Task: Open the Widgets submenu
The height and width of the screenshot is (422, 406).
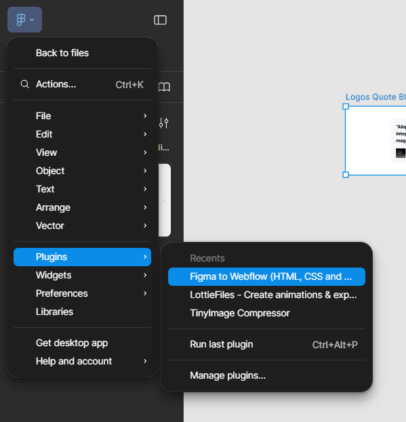Action: (x=82, y=275)
